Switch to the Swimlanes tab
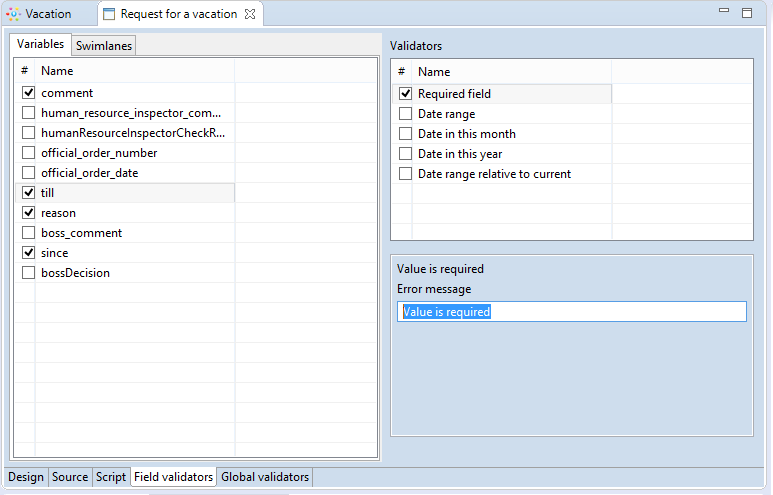The image size is (773, 495). coord(104,45)
